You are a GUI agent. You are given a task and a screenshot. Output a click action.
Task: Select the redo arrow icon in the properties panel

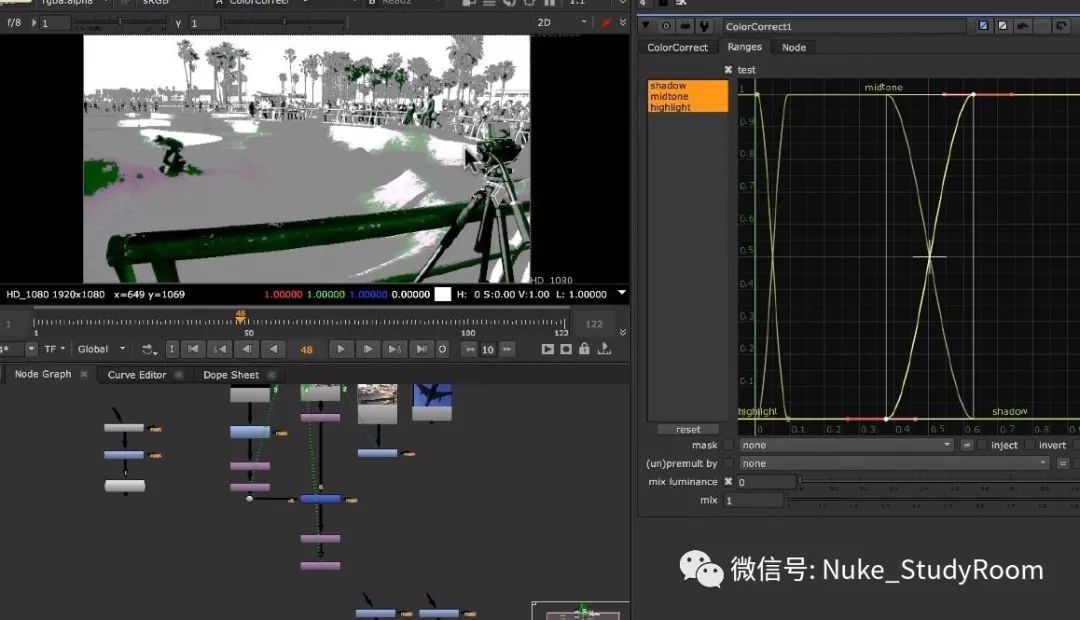point(1062,25)
